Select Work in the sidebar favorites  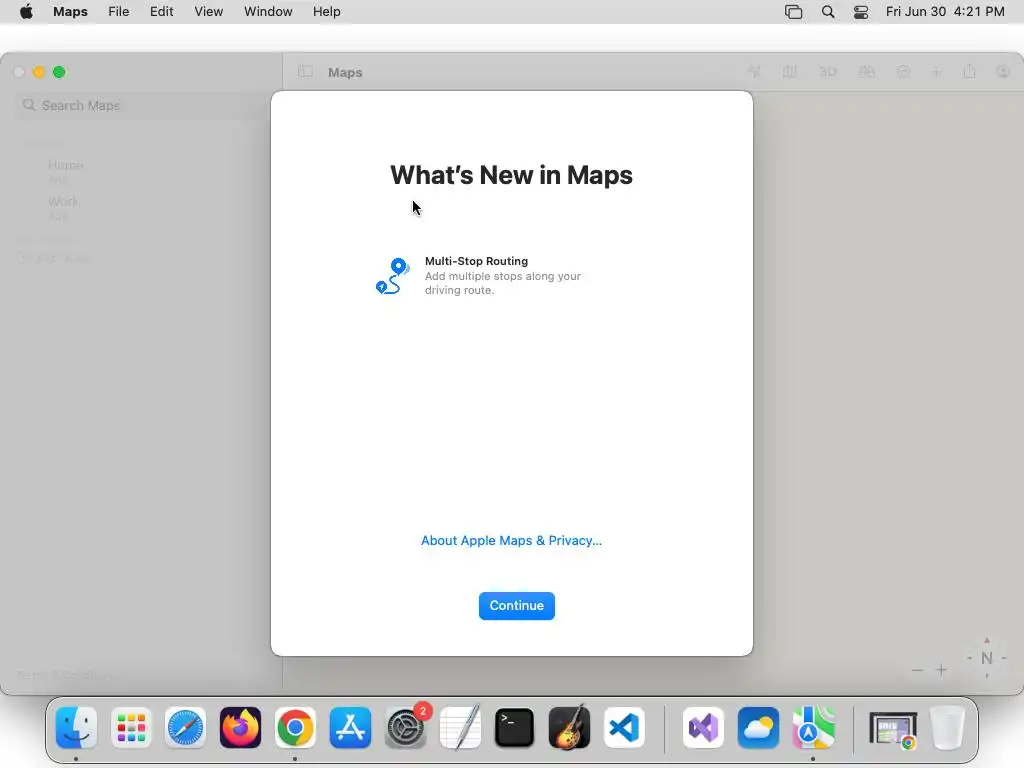[x=63, y=201]
